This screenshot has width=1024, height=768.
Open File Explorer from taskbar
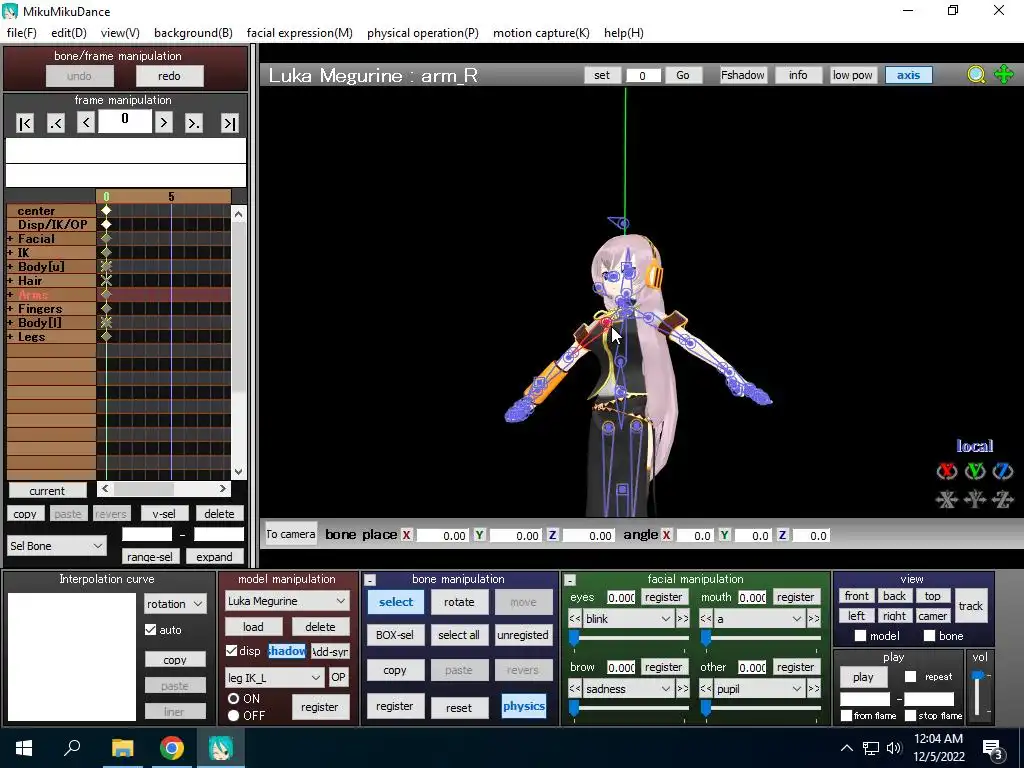point(122,748)
